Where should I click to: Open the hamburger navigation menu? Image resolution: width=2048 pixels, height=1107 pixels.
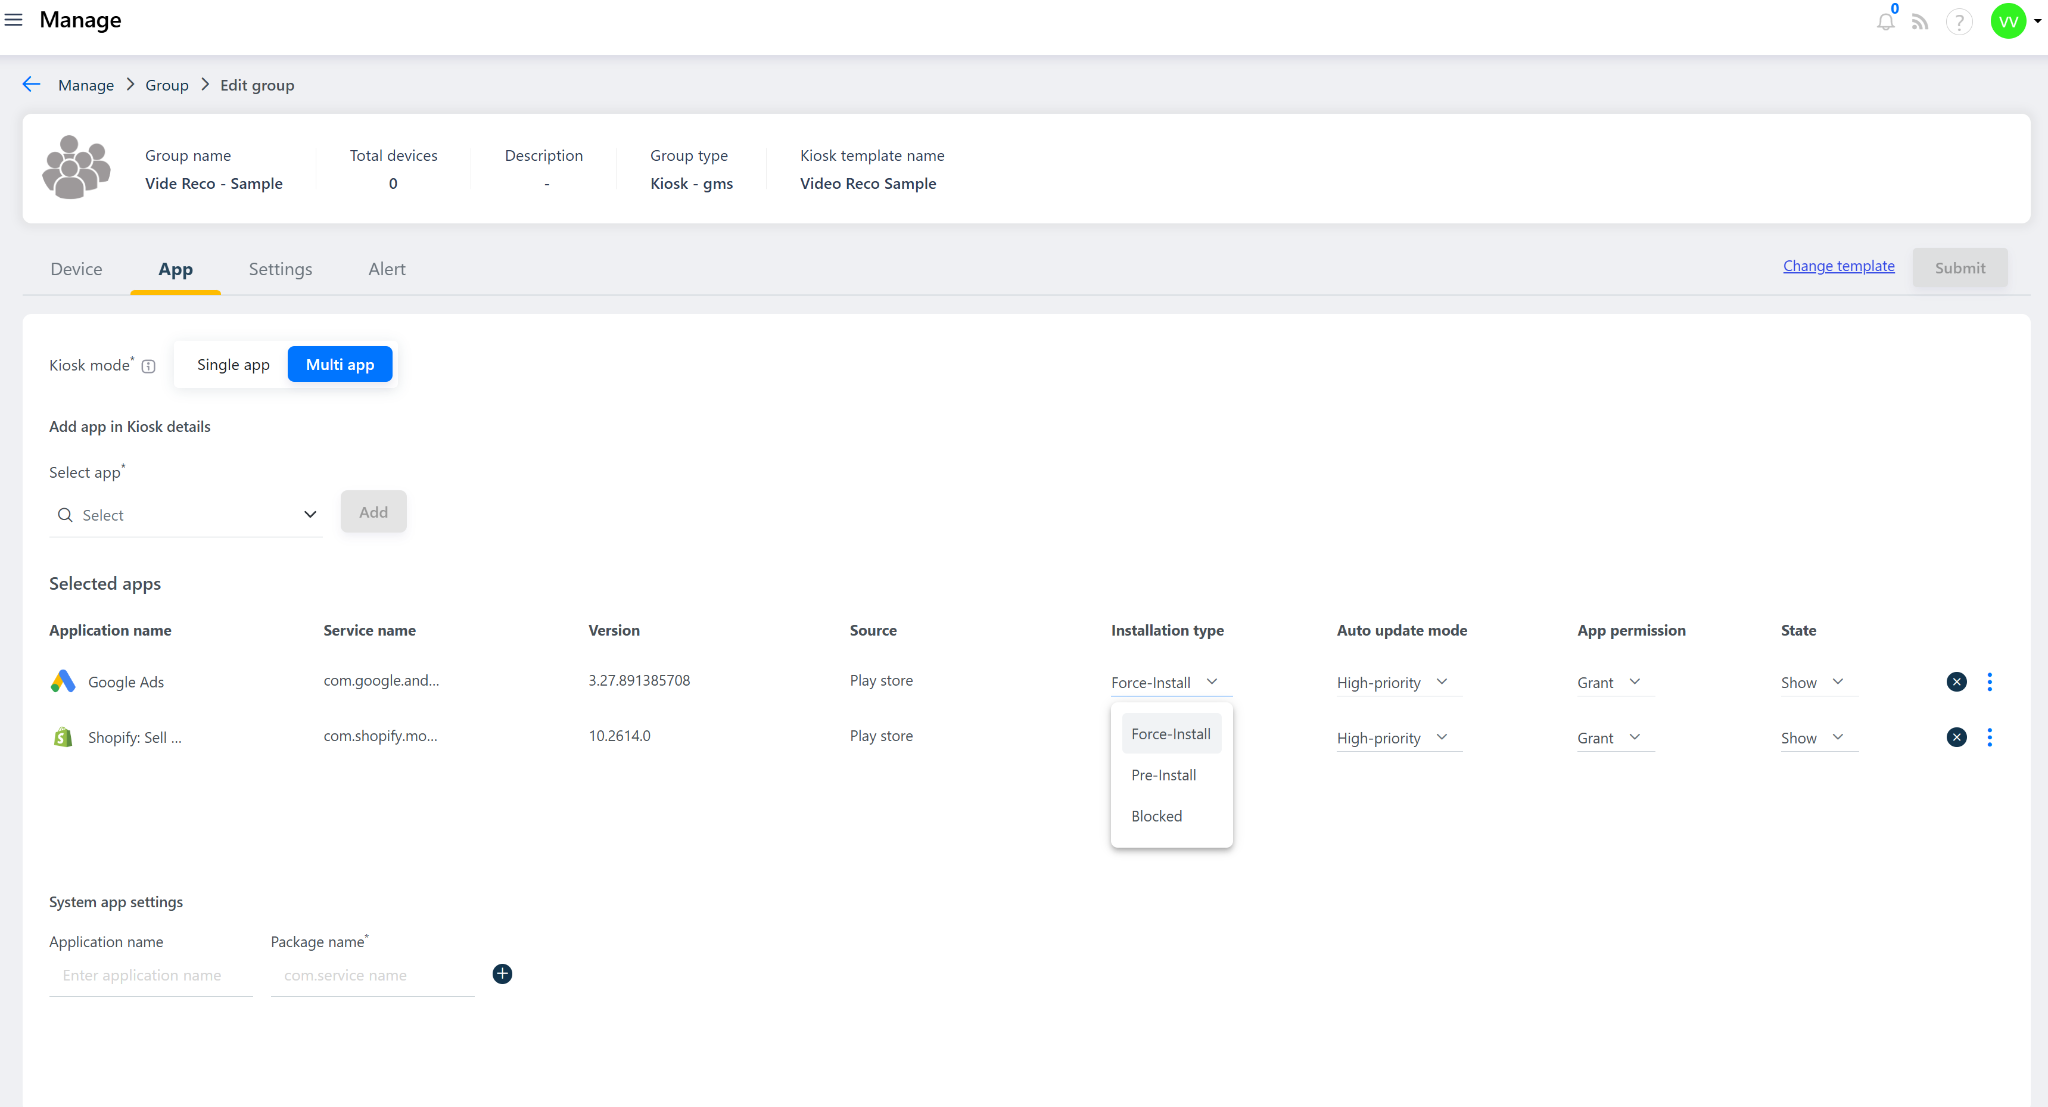pos(14,20)
